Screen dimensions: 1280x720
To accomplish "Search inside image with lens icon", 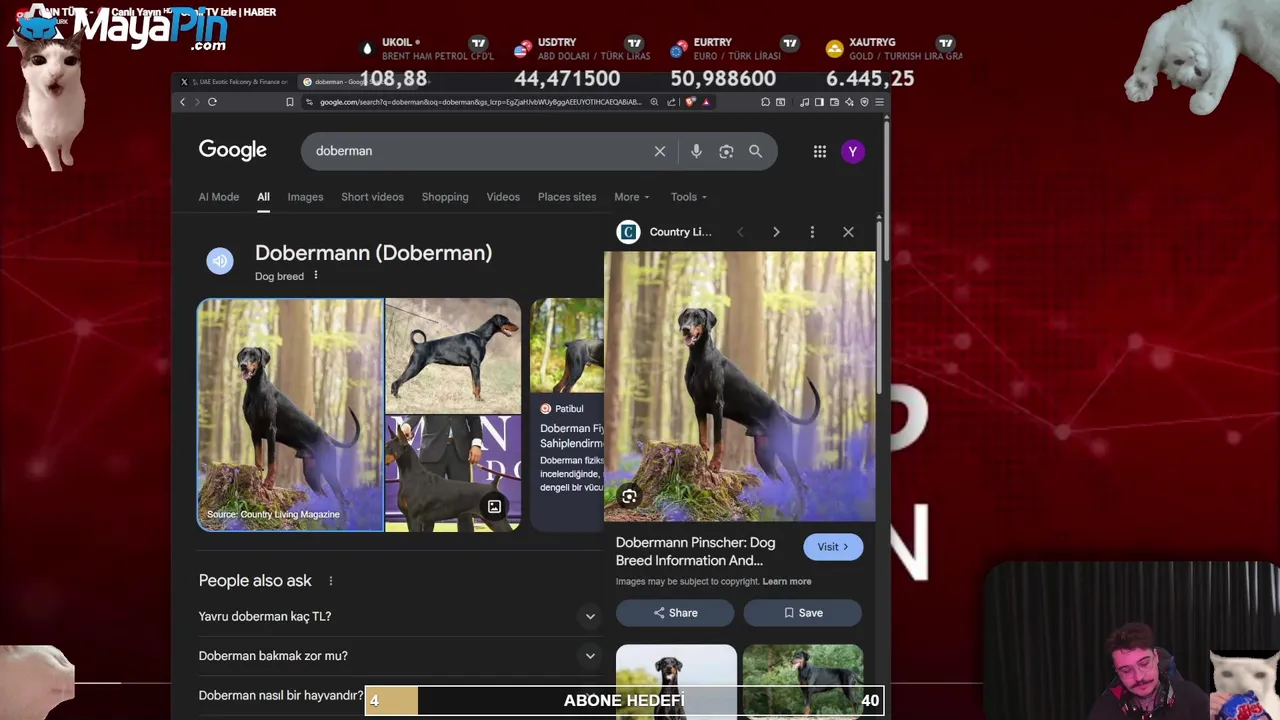I will click(x=629, y=496).
